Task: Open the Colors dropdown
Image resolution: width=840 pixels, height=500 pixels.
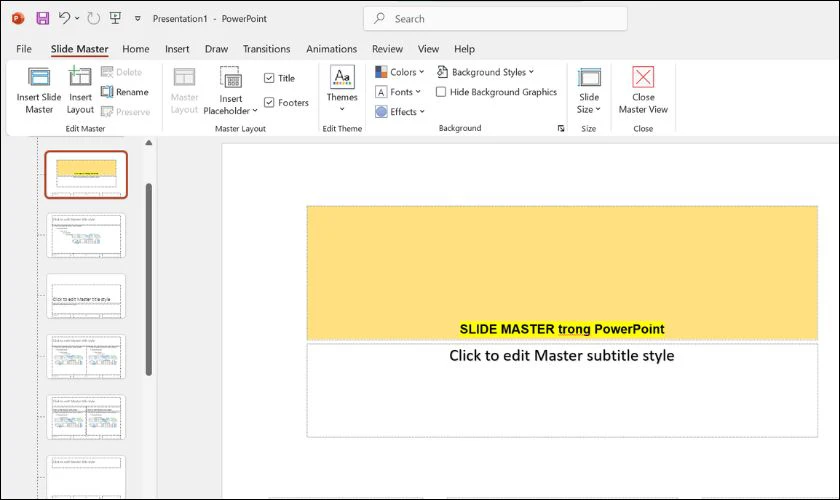Action: tap(400, 72)
